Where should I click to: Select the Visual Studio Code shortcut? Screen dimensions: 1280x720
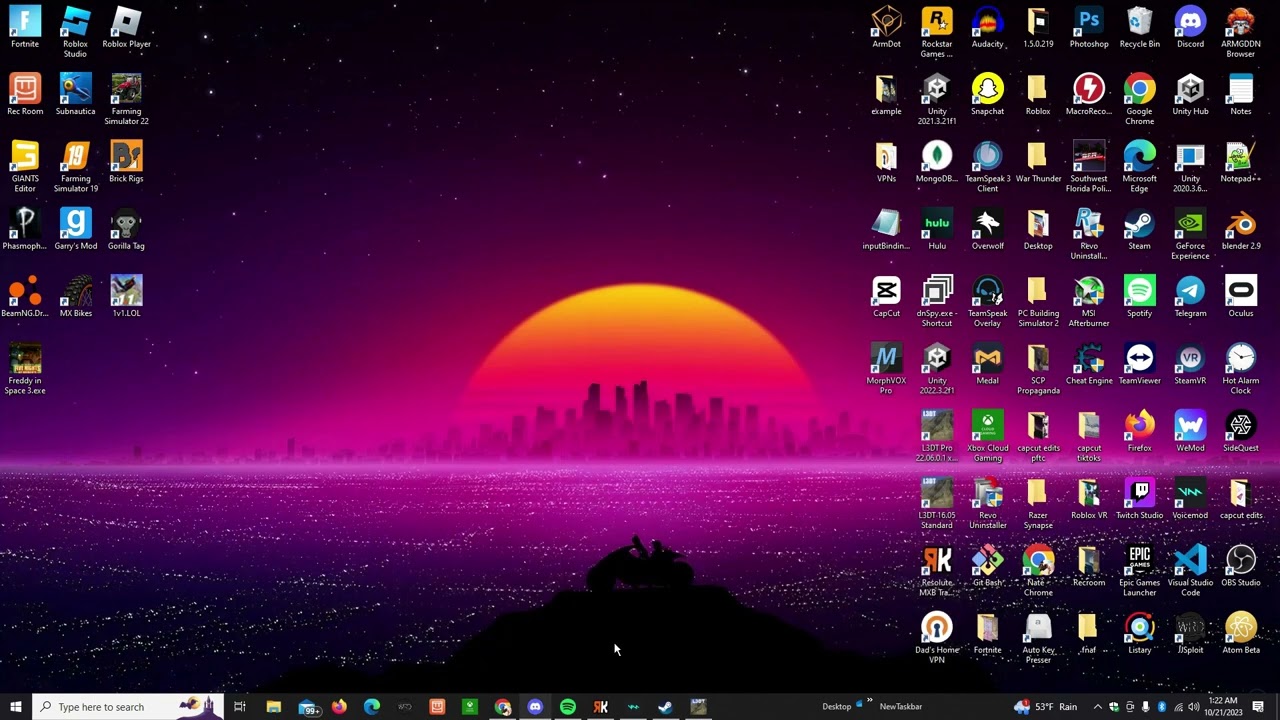coord(1190,571)
